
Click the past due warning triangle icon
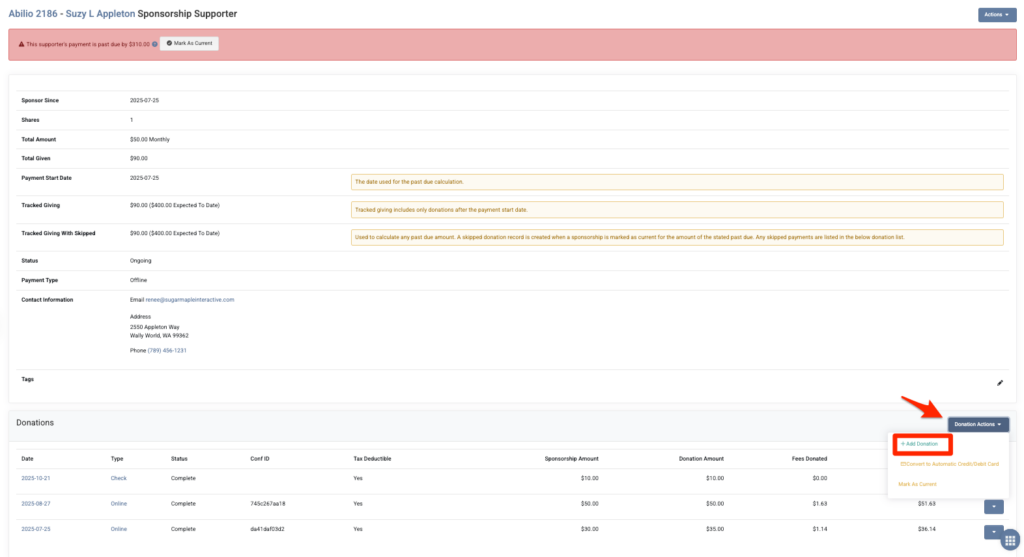pyautogui.click(x=22, y=44)
